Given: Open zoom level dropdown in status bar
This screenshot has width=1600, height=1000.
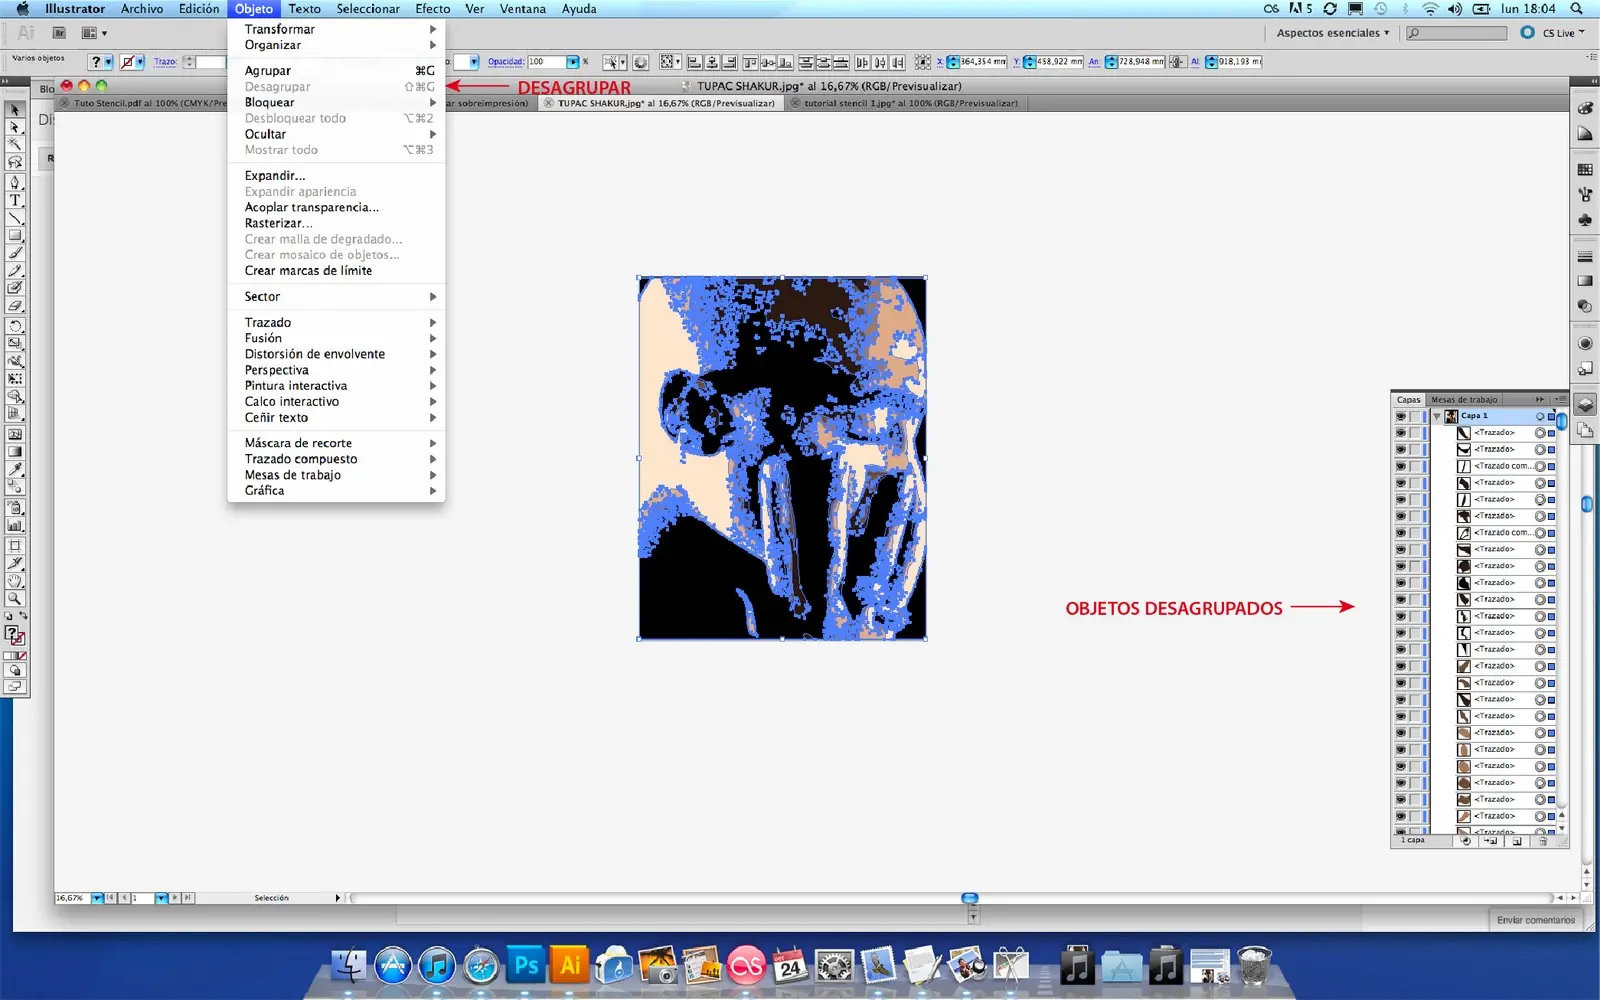Looking at the screenshot, I should point(97,898).
